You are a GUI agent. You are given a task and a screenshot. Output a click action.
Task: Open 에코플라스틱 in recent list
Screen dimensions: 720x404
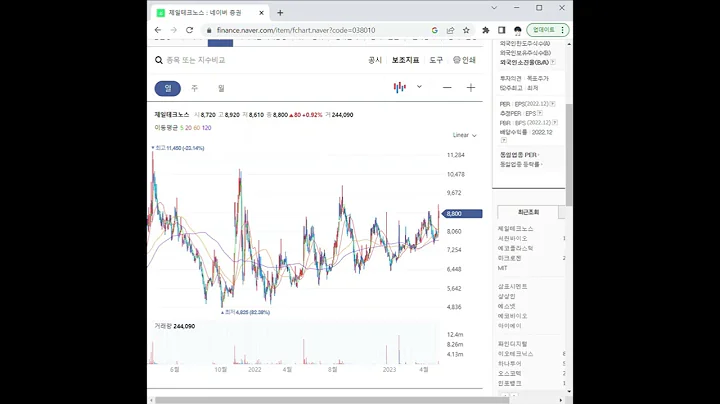click(x=516, y=248)
